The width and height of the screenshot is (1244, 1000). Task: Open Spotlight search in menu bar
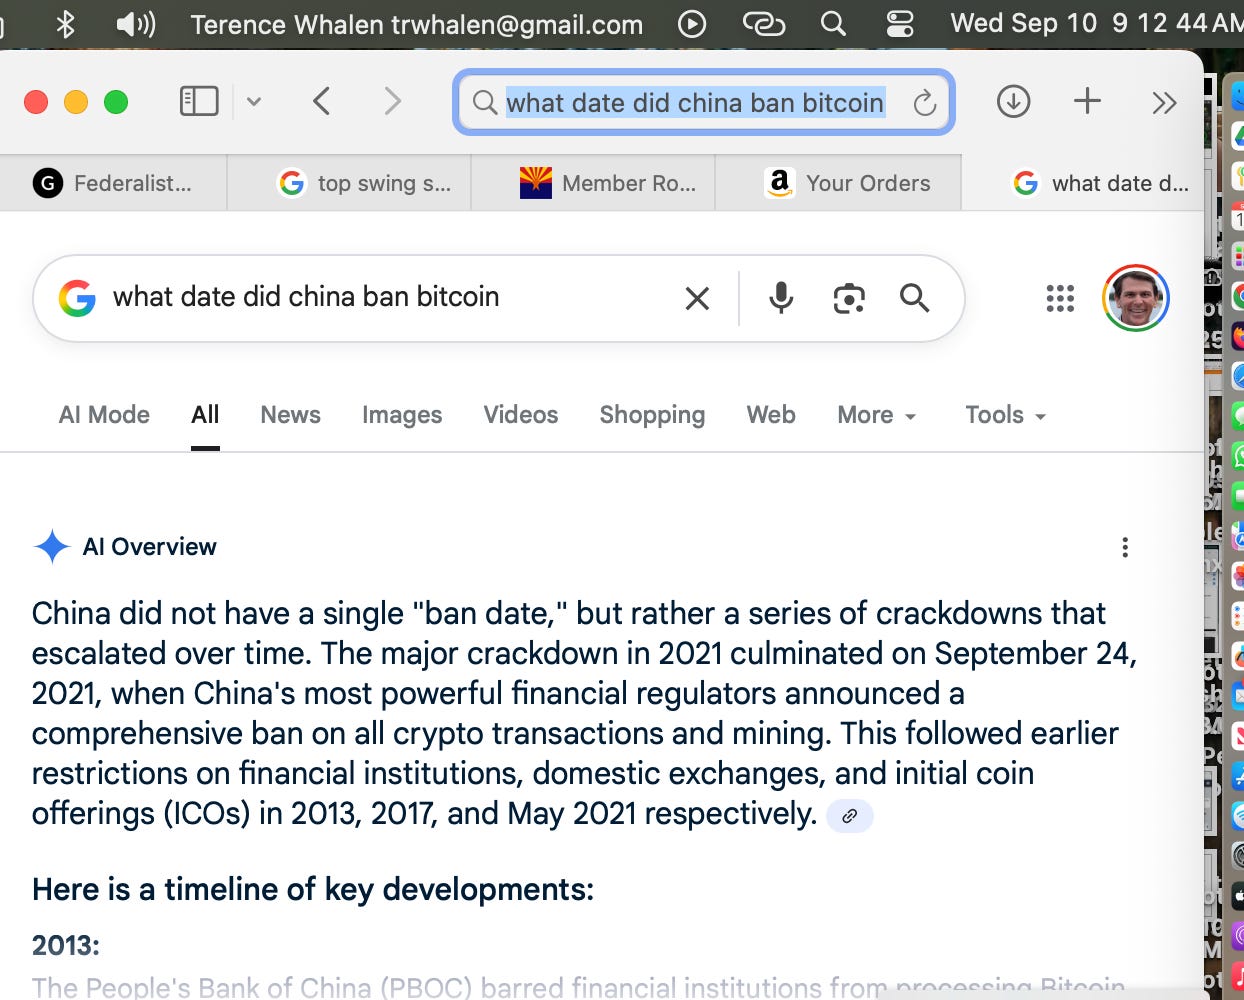(833, 23)
